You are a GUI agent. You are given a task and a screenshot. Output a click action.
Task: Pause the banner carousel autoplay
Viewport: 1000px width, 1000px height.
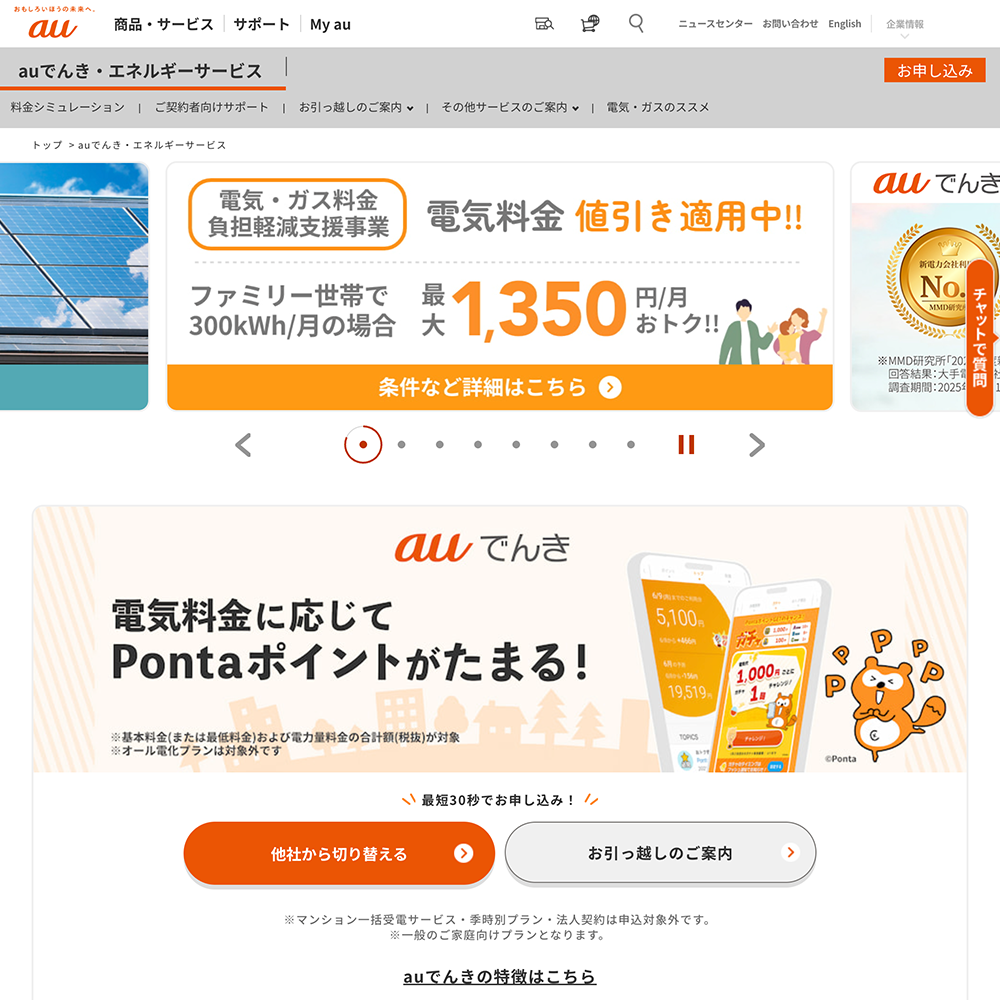[686, 445]
